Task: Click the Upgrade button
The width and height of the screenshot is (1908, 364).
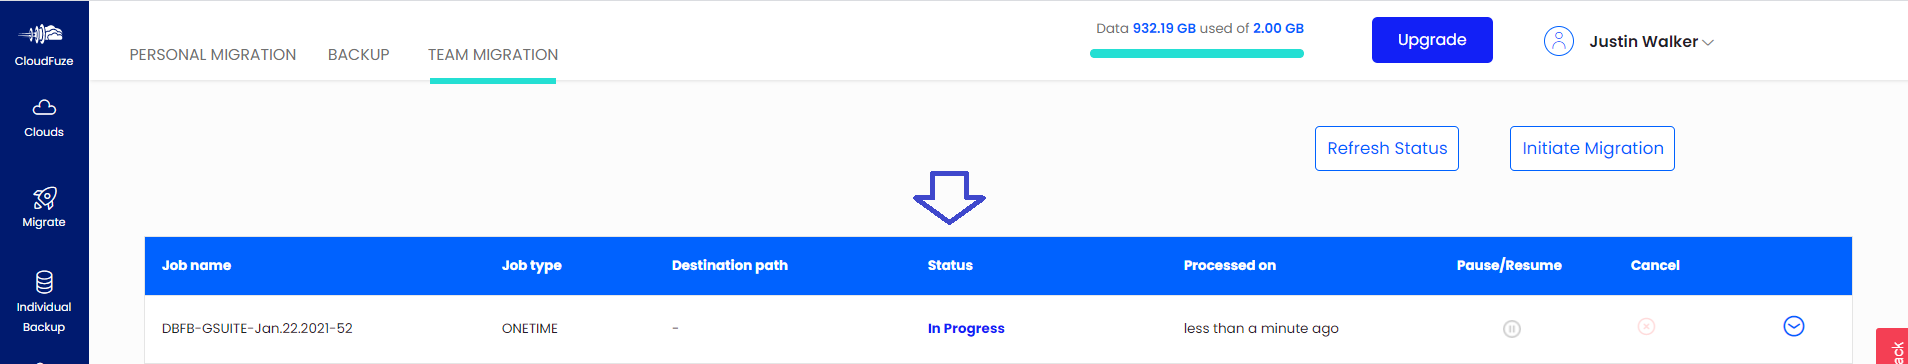Action: pos(1432,40)
